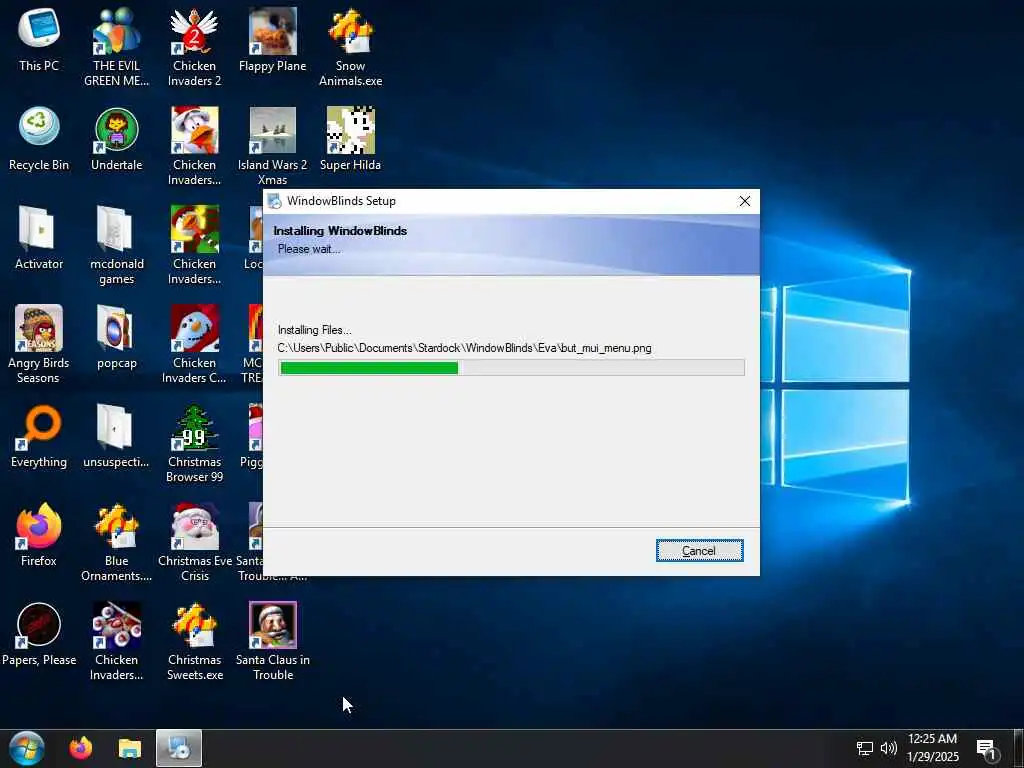1024x768 pixels.
Task: Select Christmas Browser 99 shortcut
Action: pos(194,443)
